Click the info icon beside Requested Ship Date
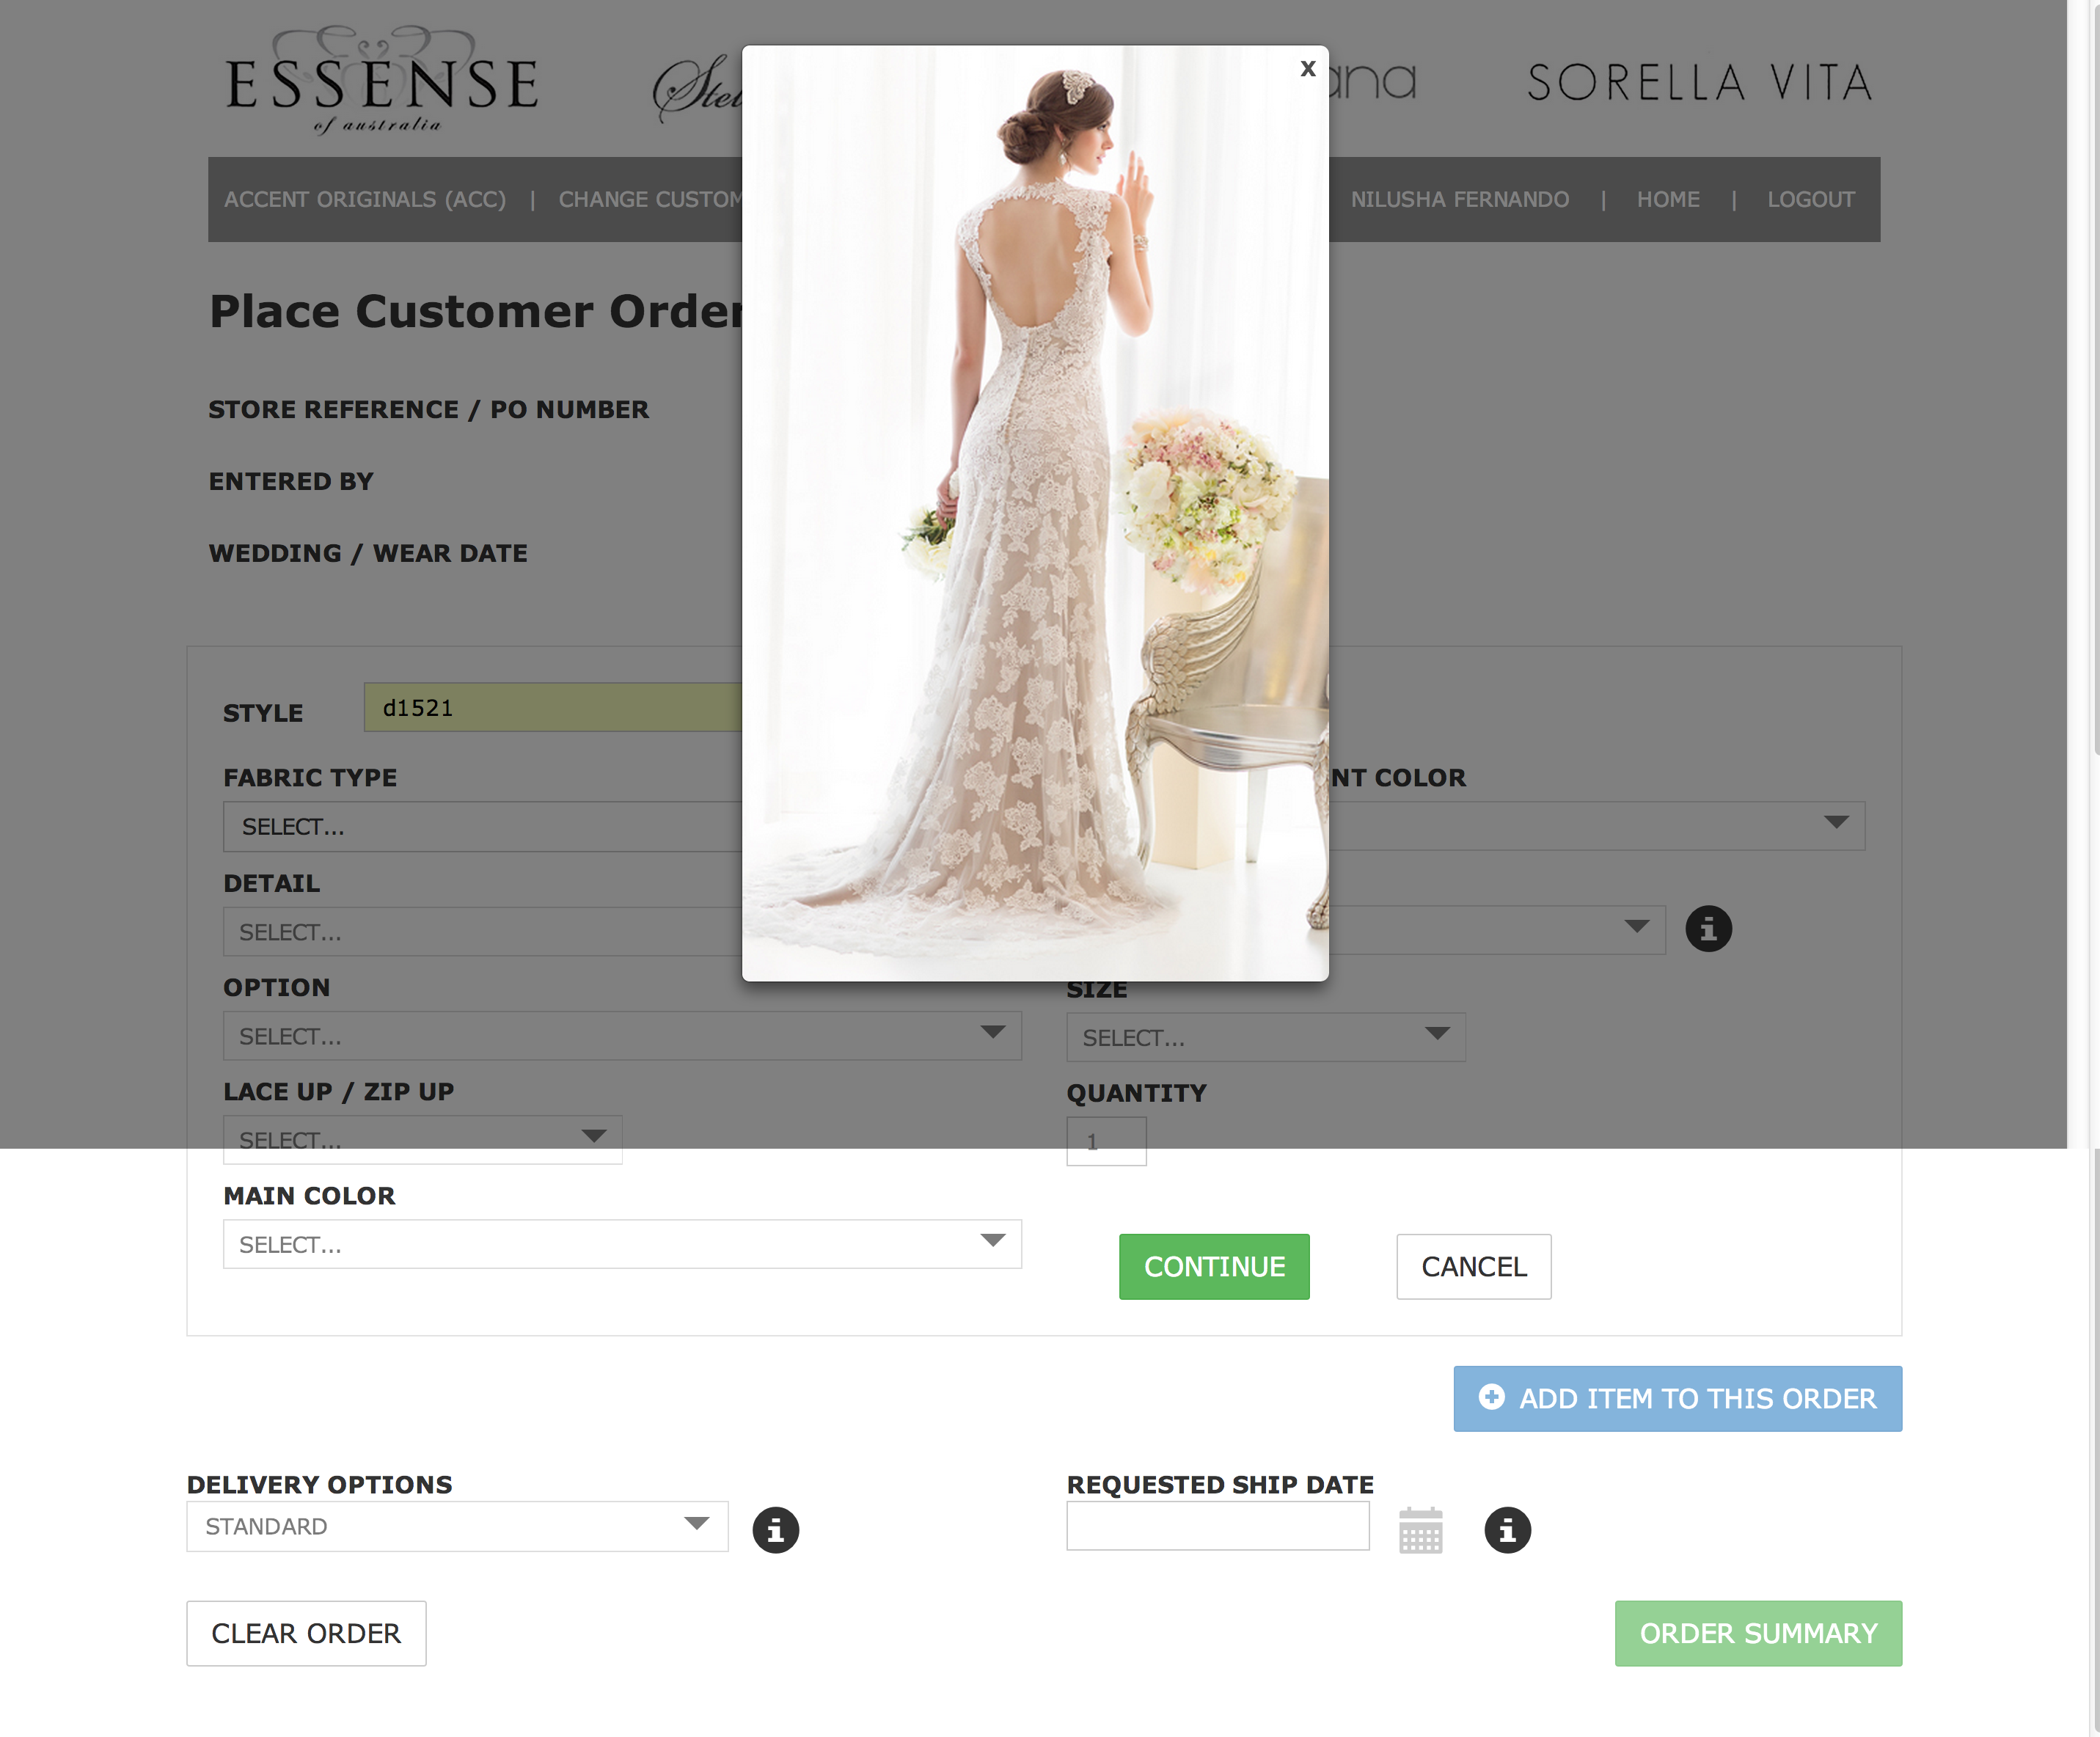Image resolution: width=2100 pixels, height=1737 pixels. [1507, 1530]
